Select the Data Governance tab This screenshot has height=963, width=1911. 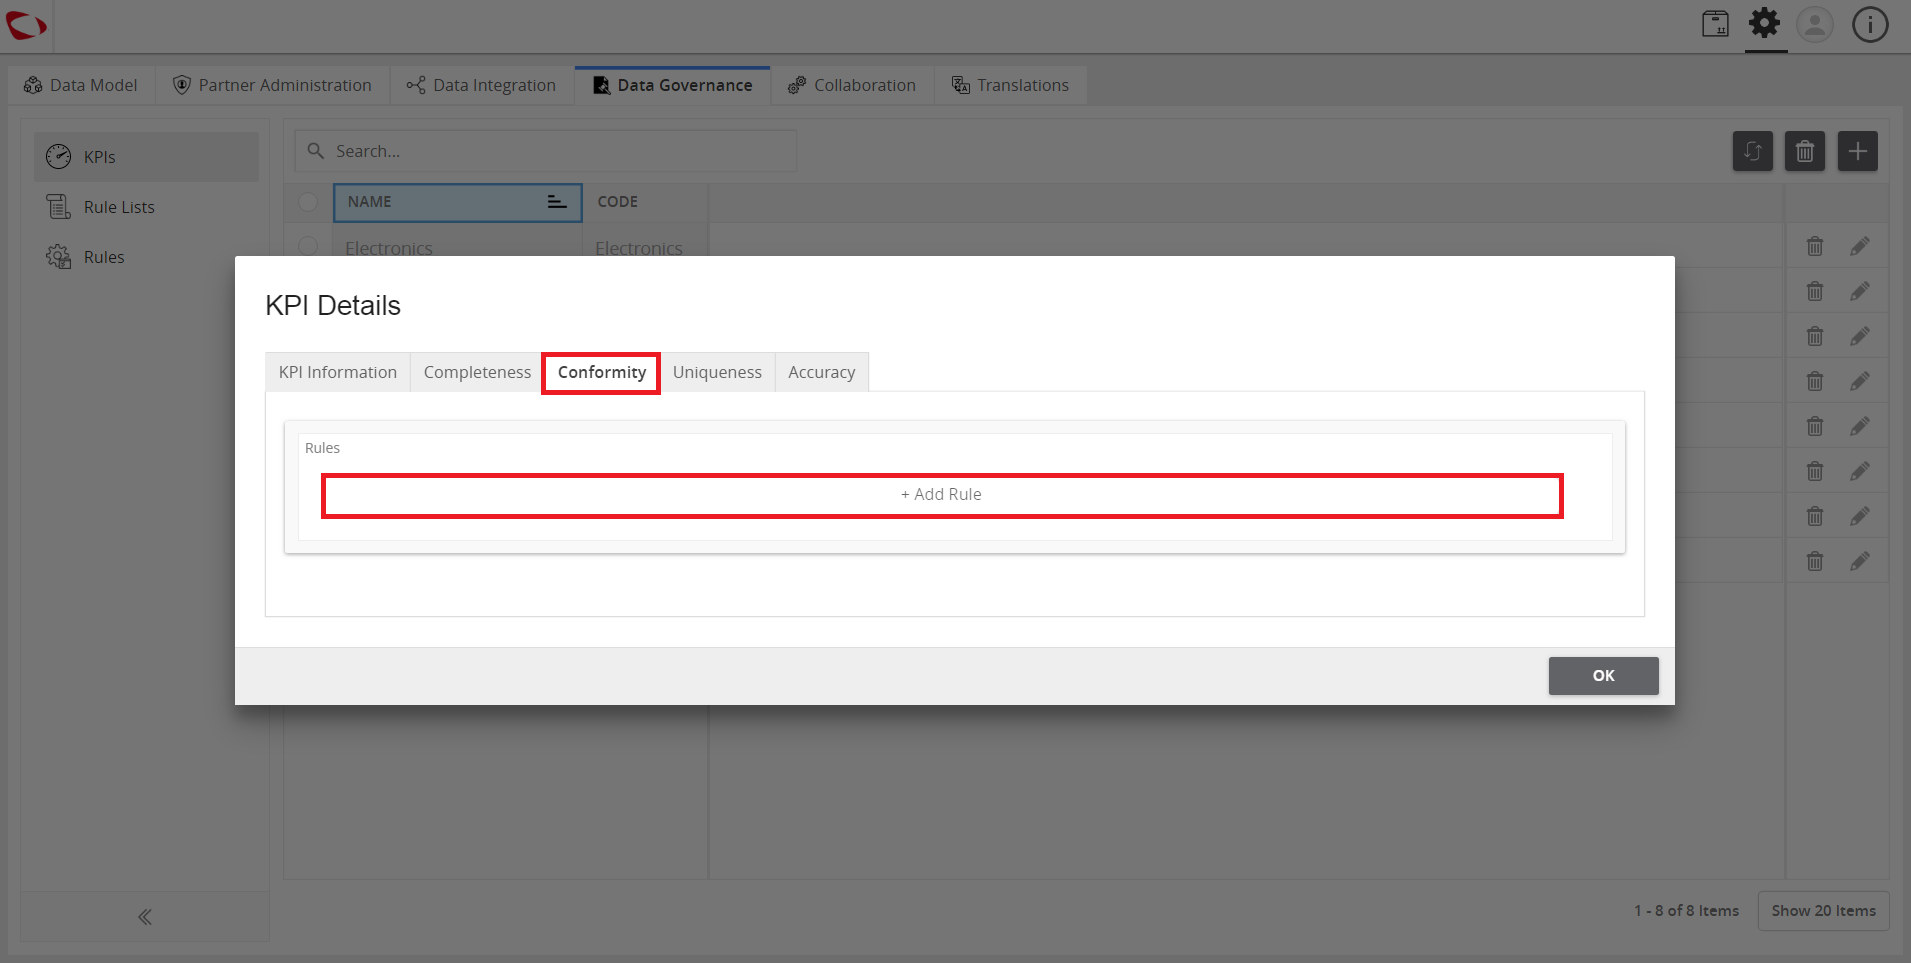pos(673,85)
